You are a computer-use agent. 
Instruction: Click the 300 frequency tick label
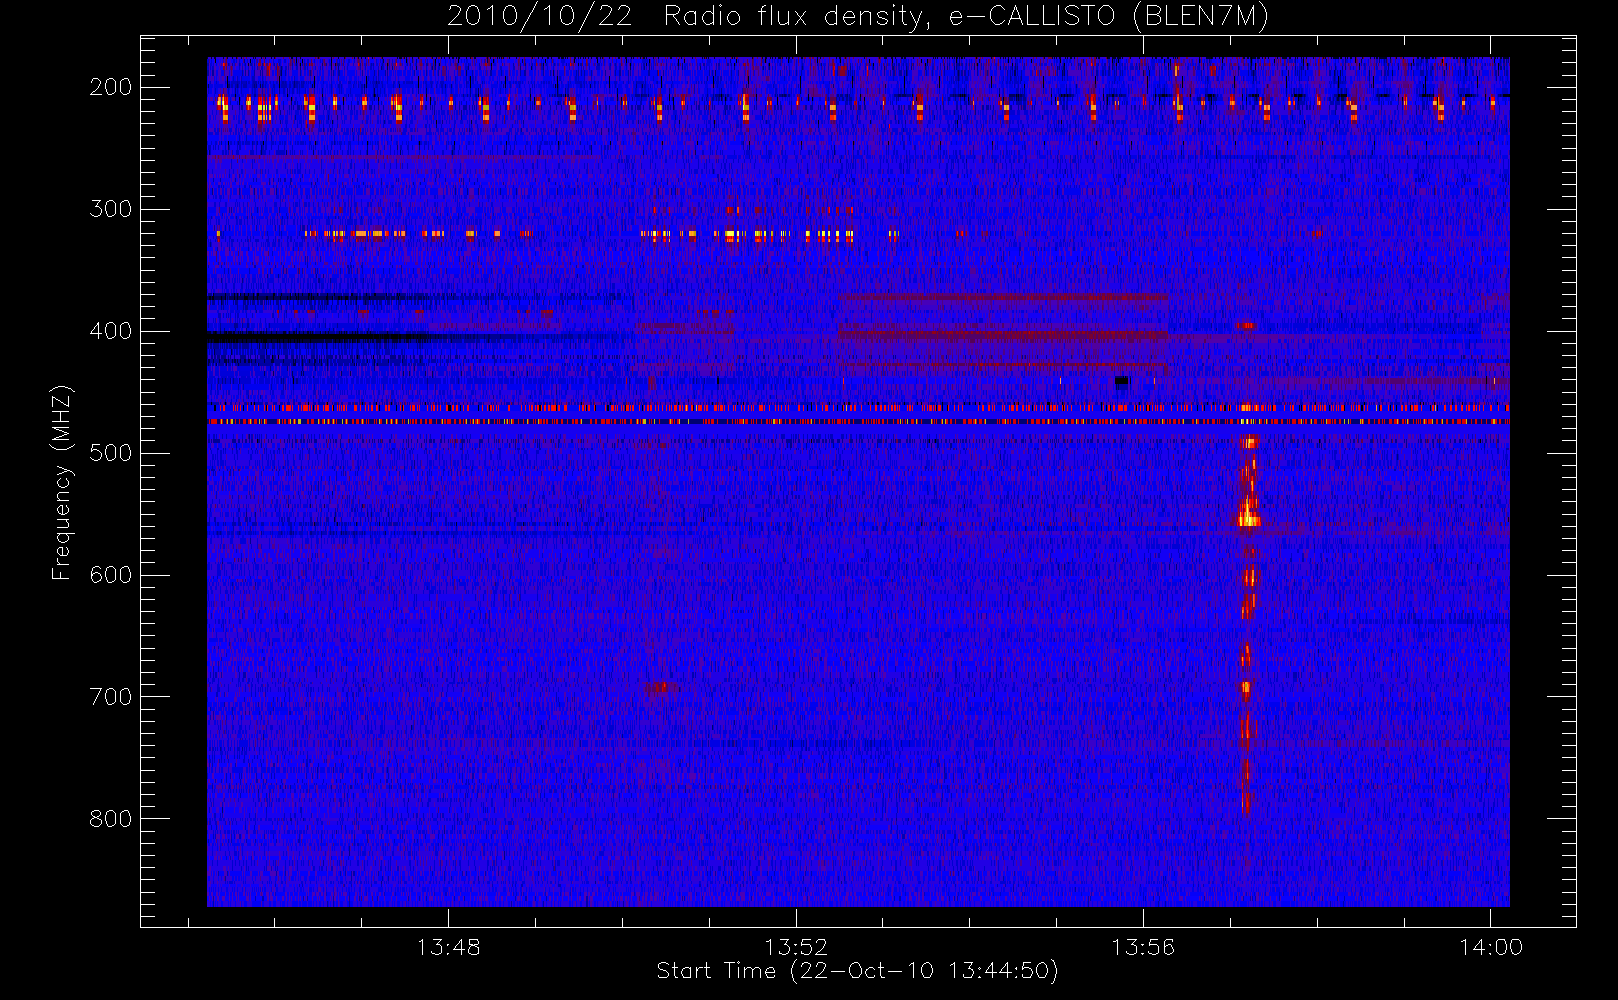(111, 209)
